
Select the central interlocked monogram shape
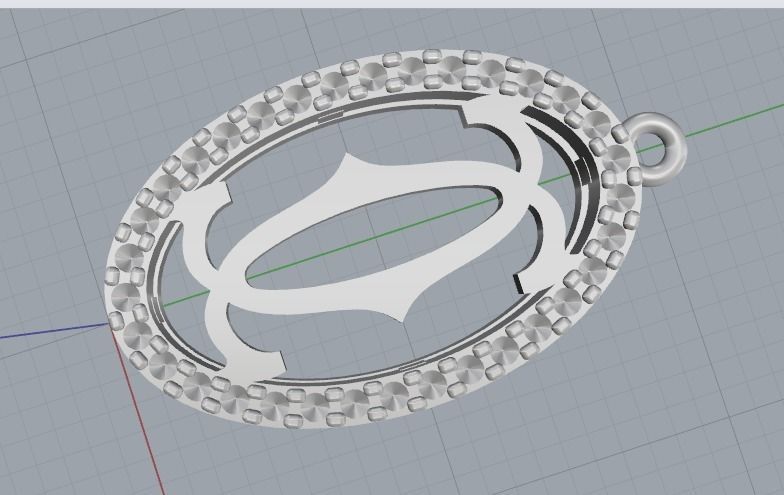point(374,238)
